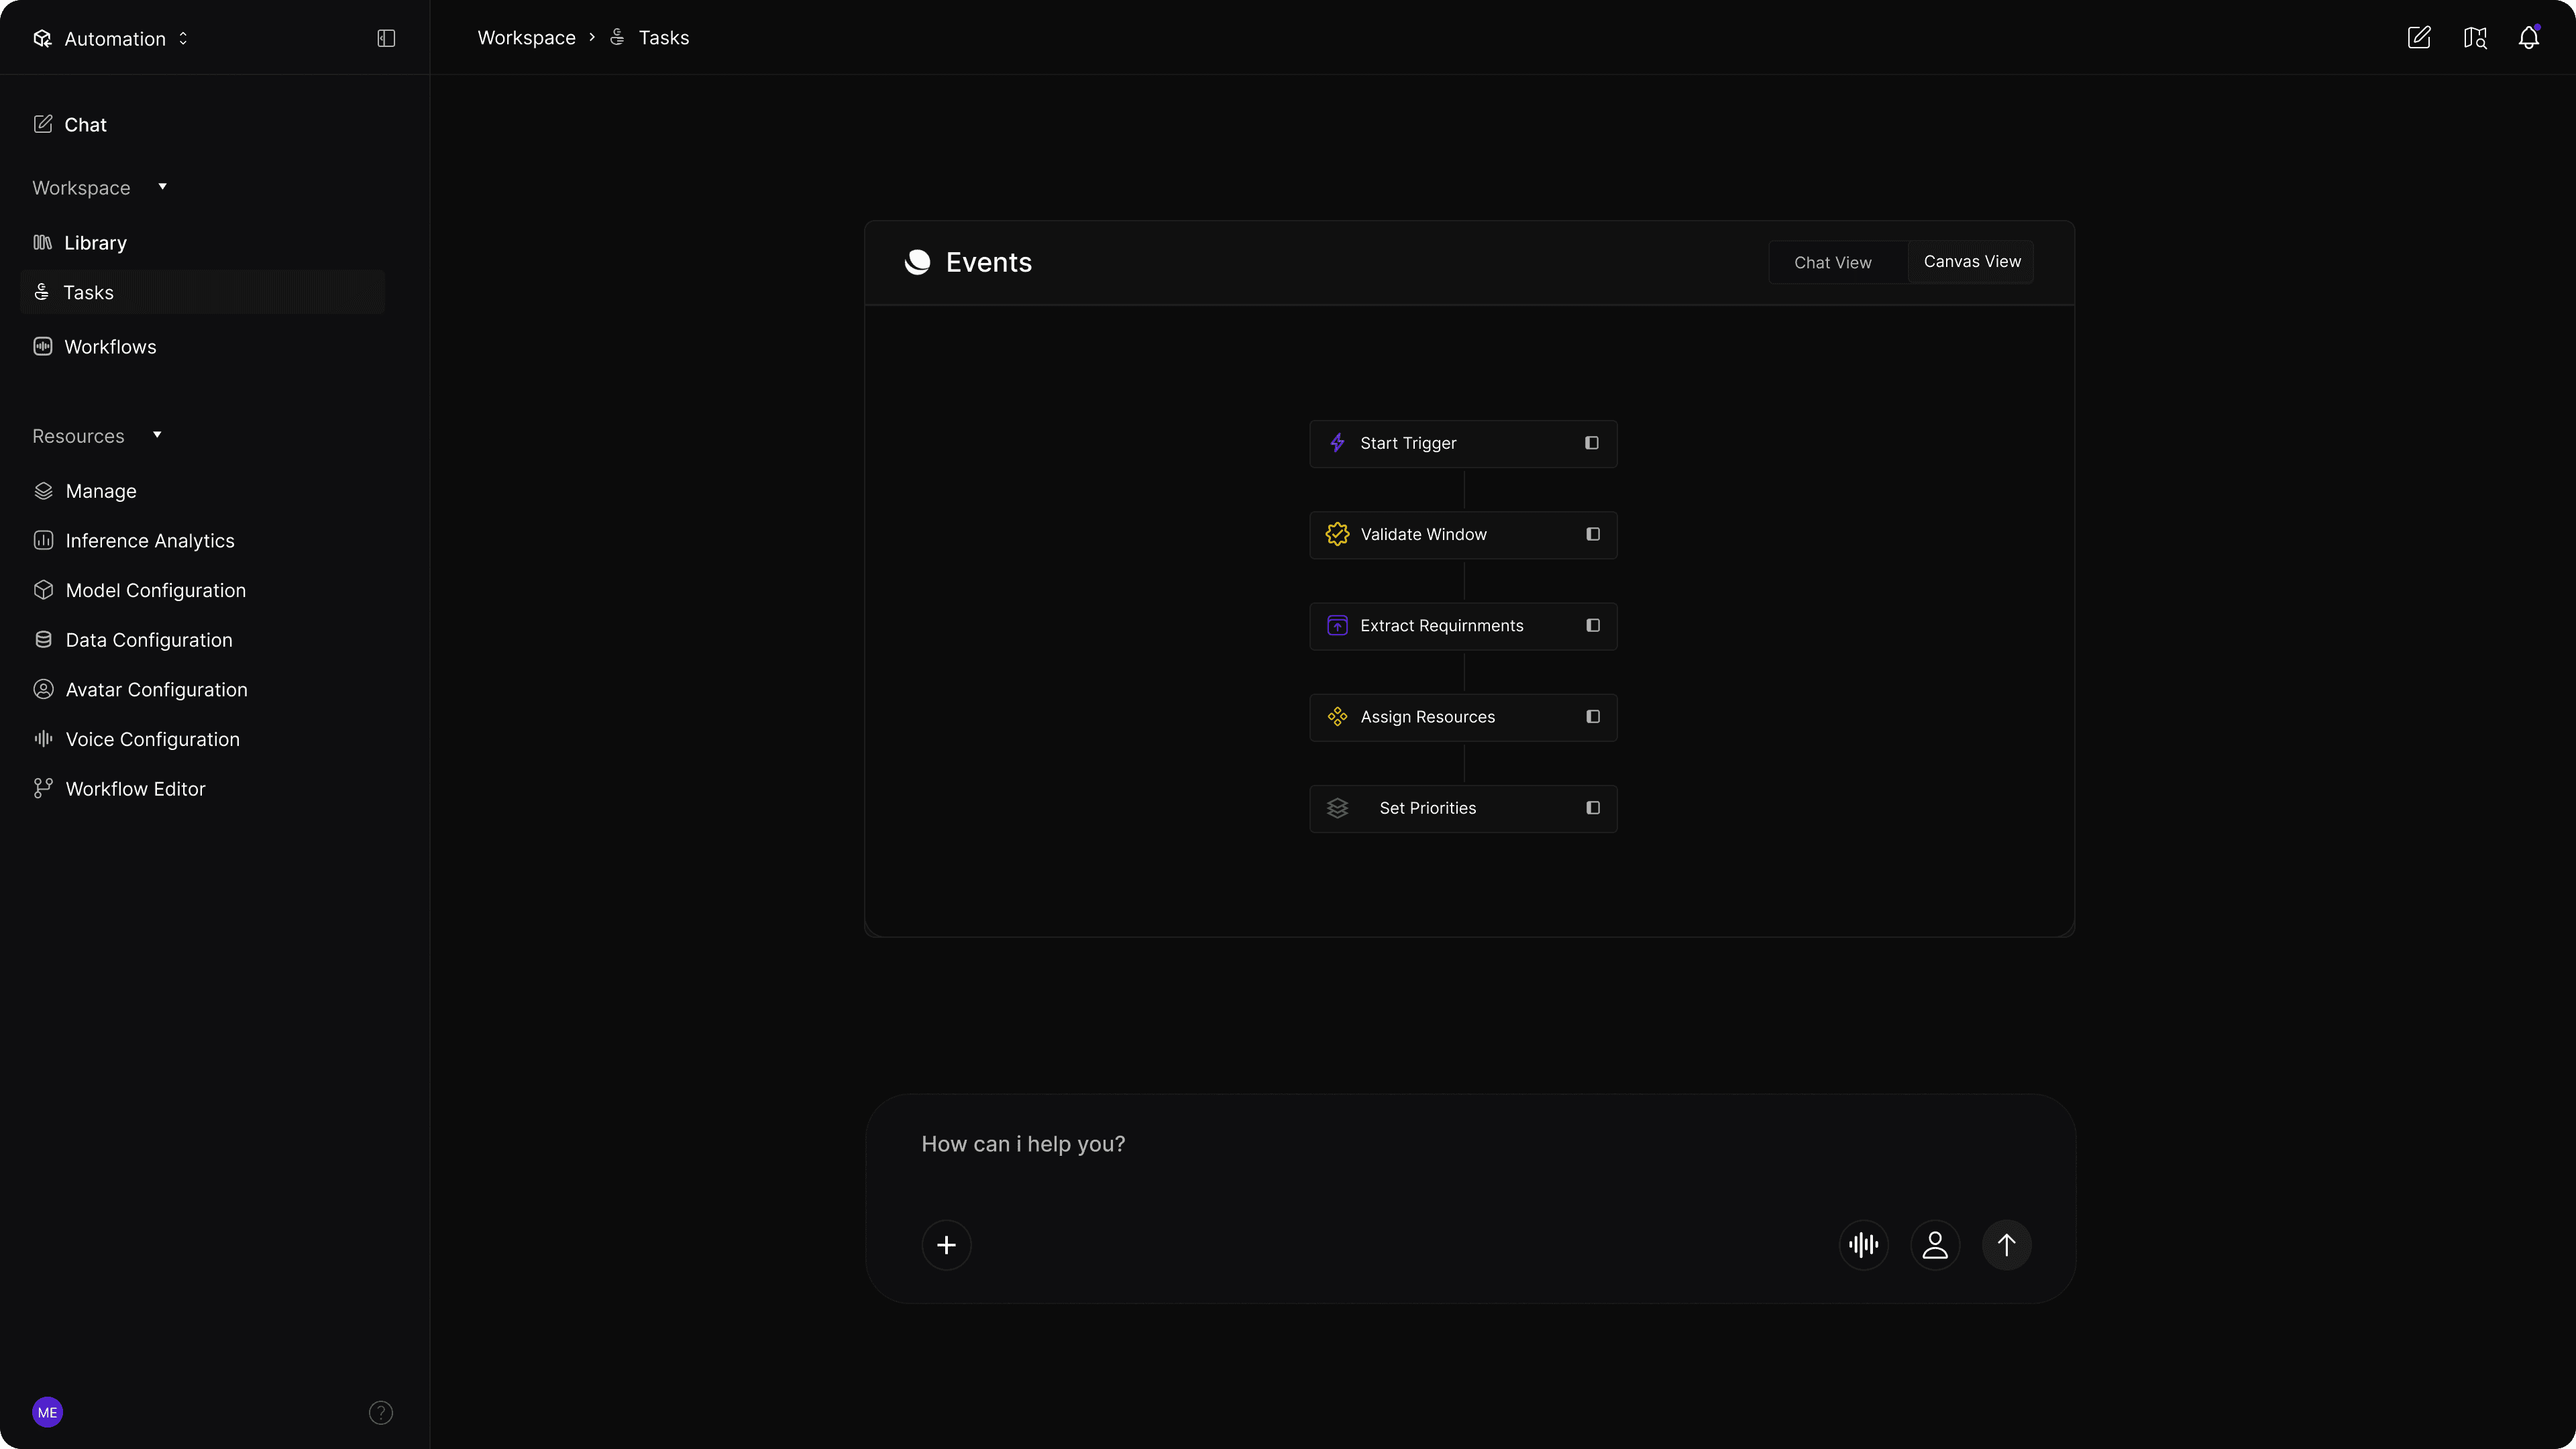Open the map search icon in header
The image size is (2576, 1449).
point(2474,38)
